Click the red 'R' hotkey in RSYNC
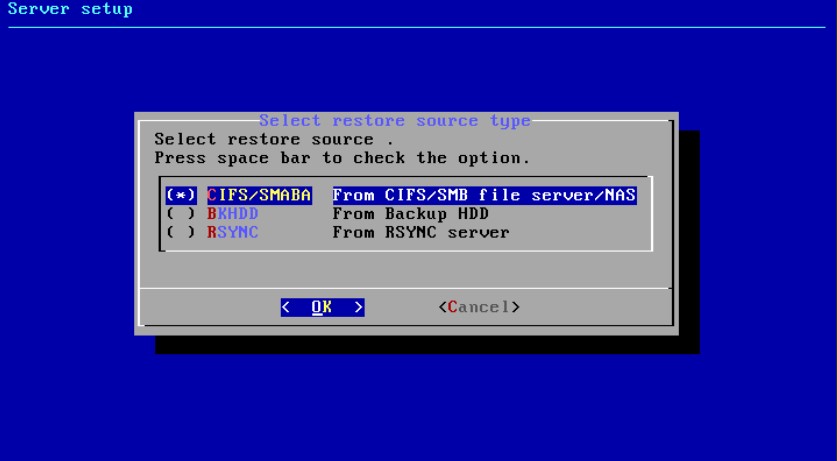 coord(212,233)
